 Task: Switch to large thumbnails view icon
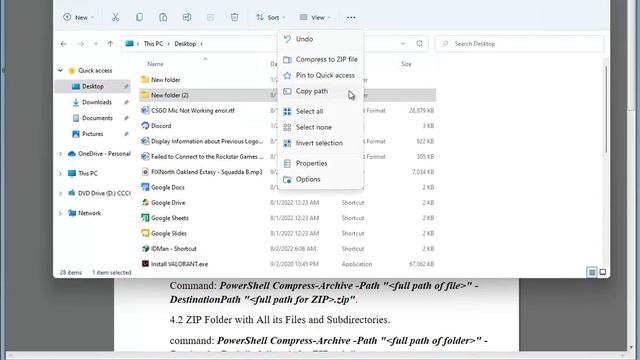pyautogui.click(x=603, y=272)
